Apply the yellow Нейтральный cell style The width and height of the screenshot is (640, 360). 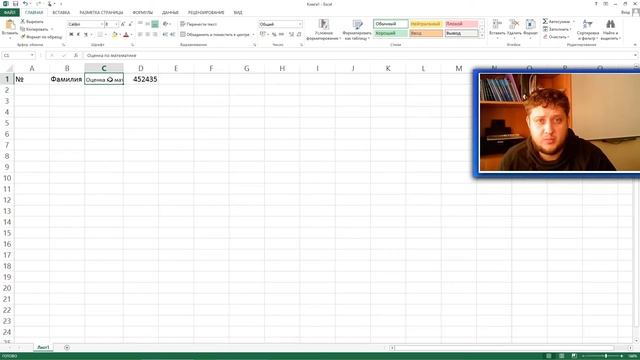coord(426,24)
